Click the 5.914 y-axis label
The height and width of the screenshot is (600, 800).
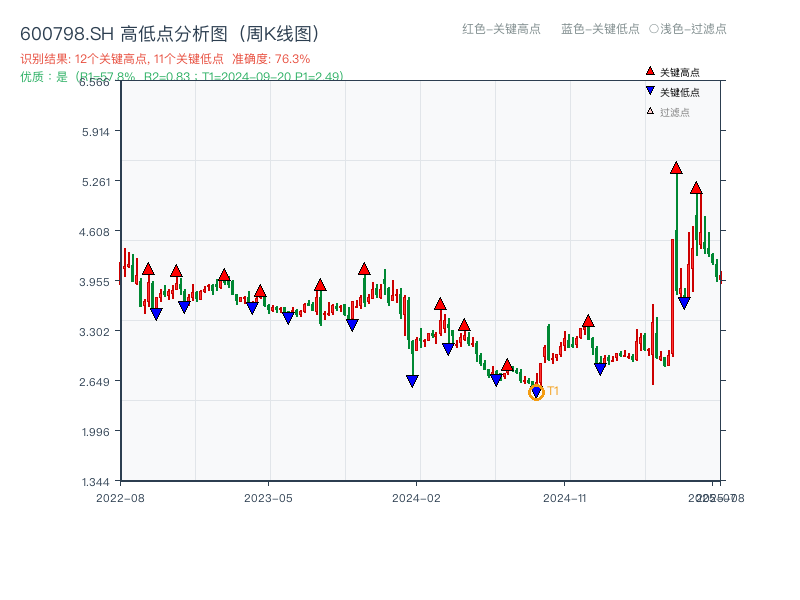tap(95, 132)
